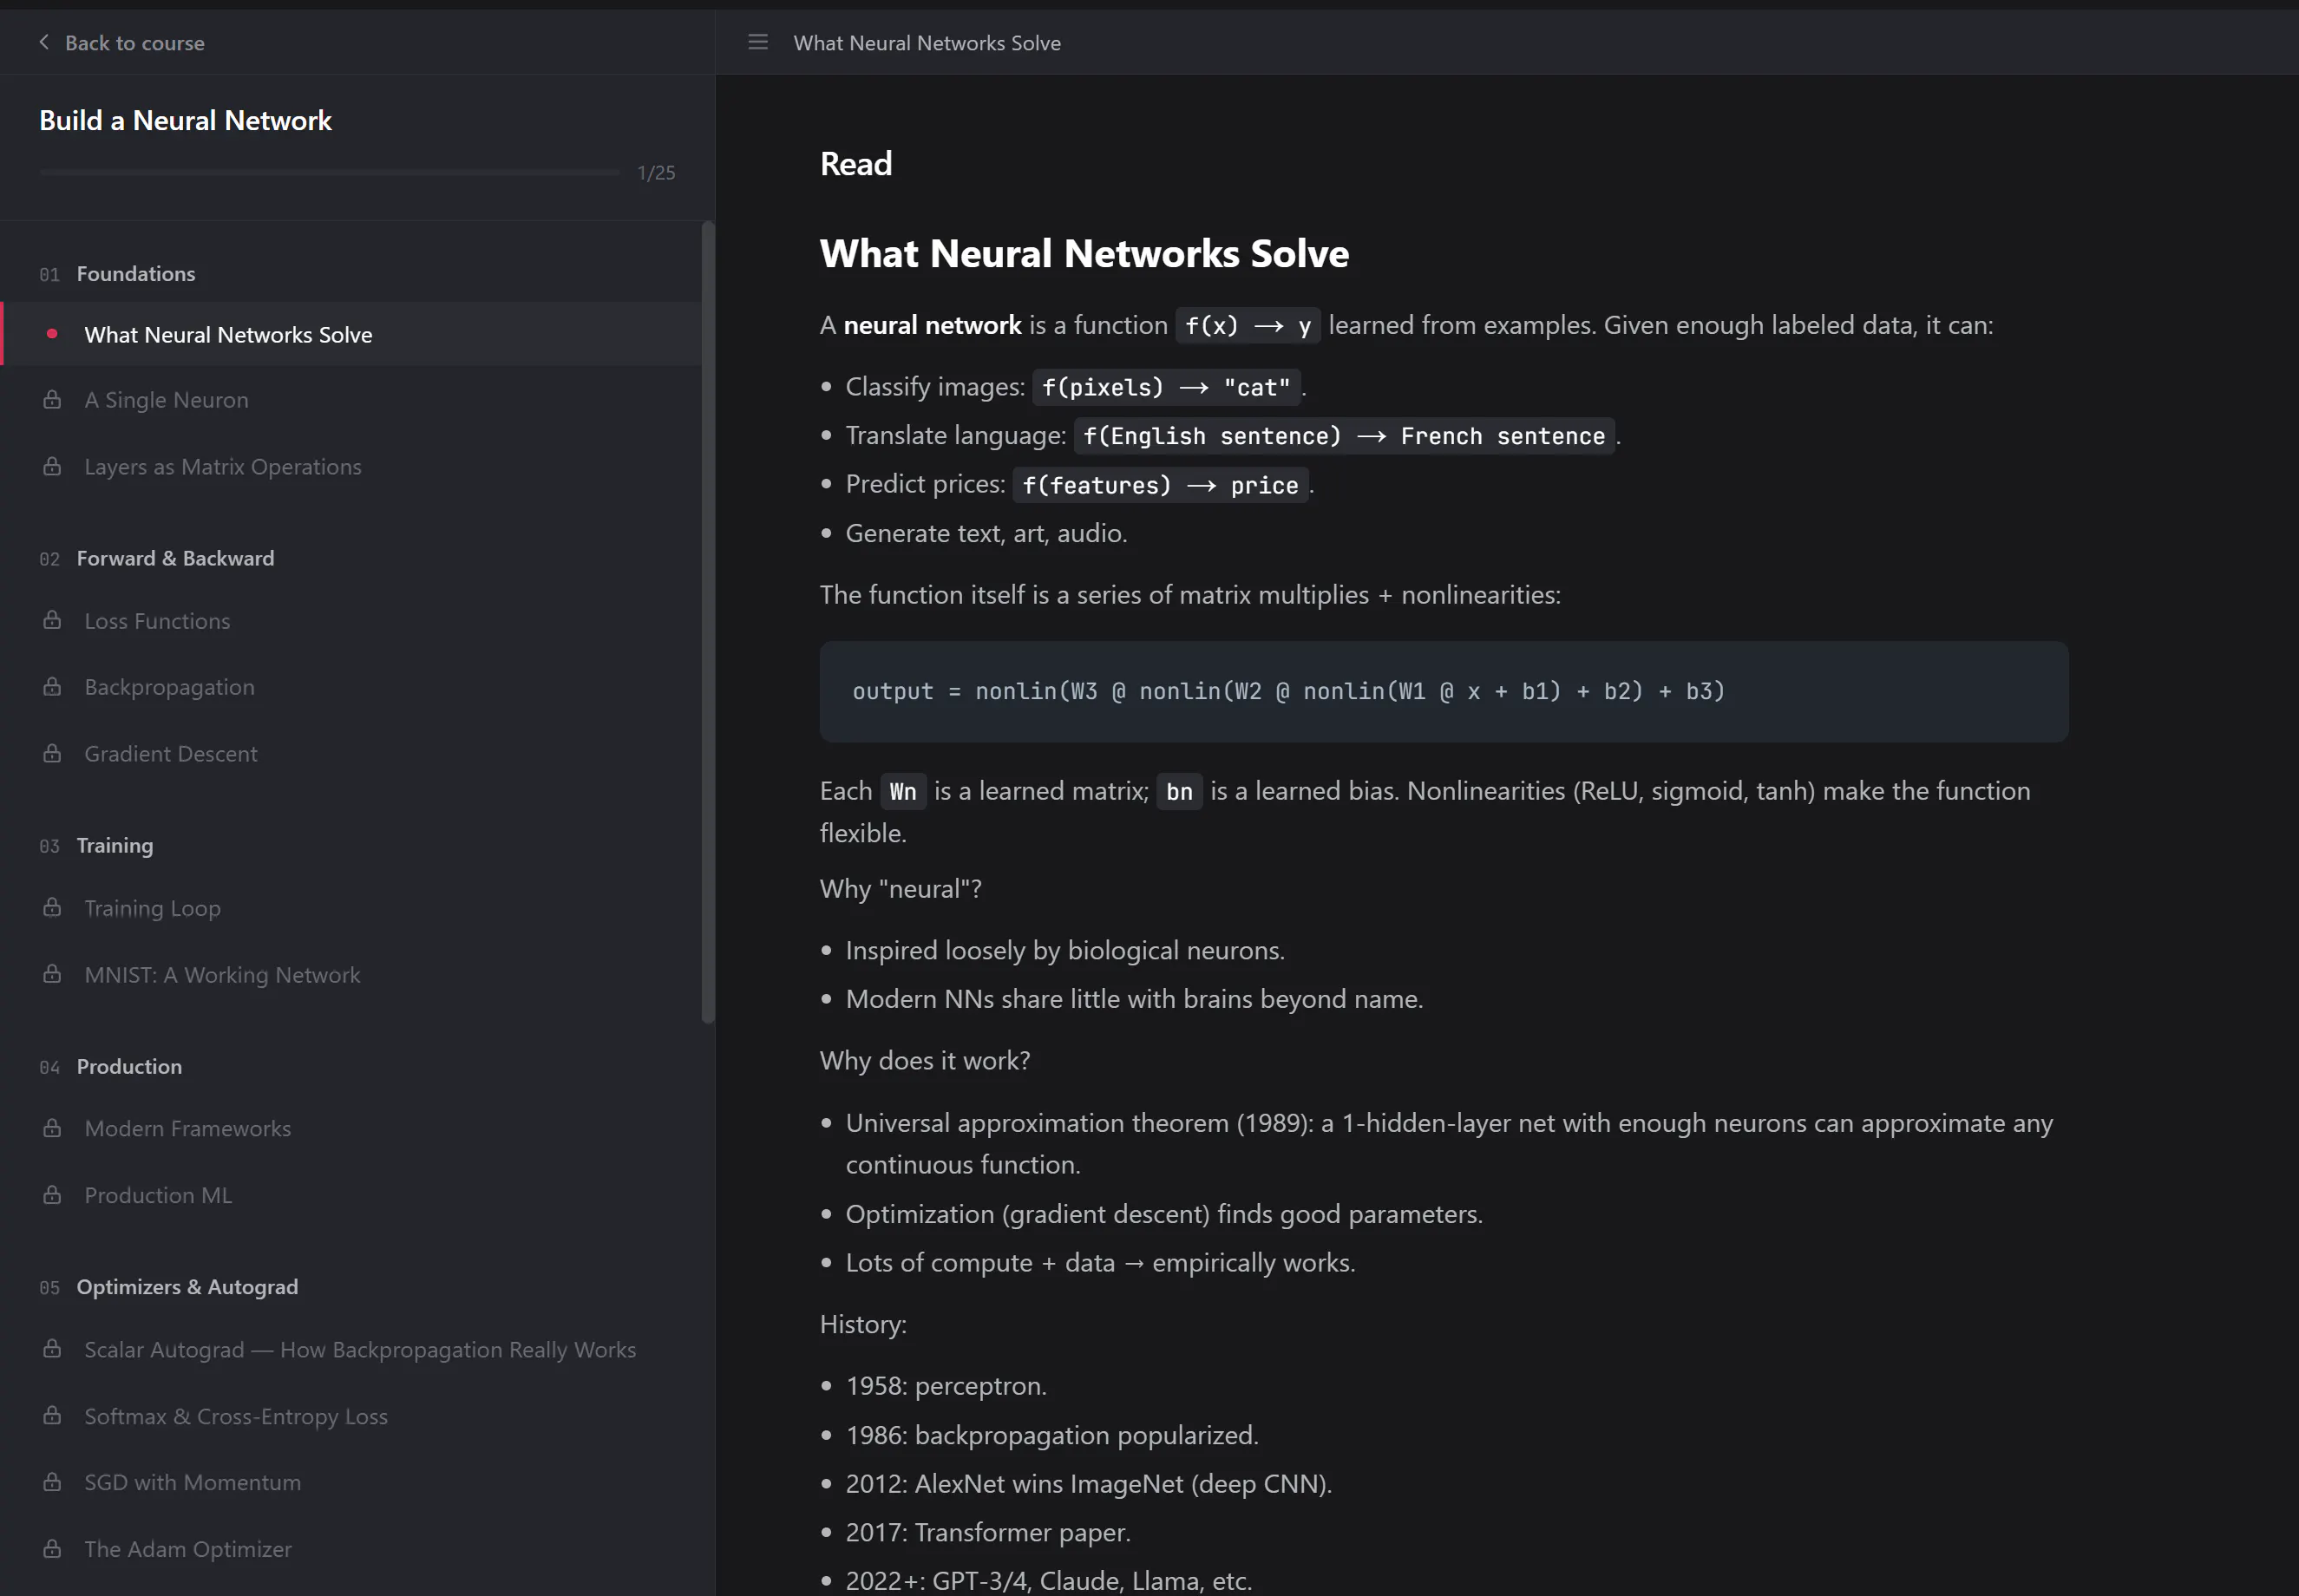The height and width of the screenshot is (1596, 2299).
Task: Collapse the 02 Forward & Backward section
Action: pos(157,559)
